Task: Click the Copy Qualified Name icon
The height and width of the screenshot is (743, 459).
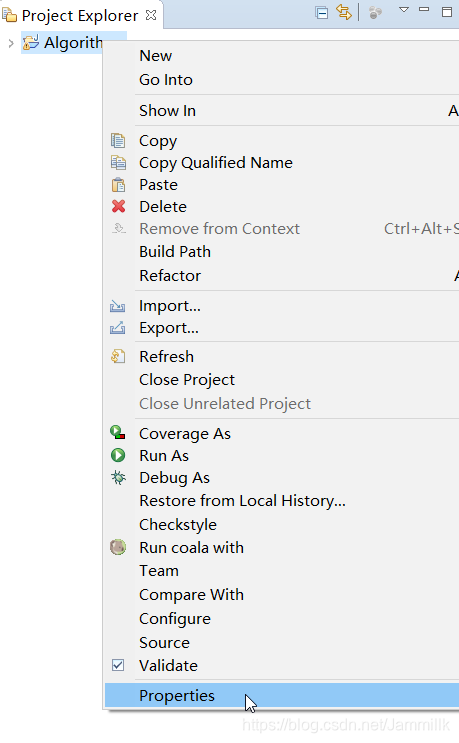Action: coord(118,163)
